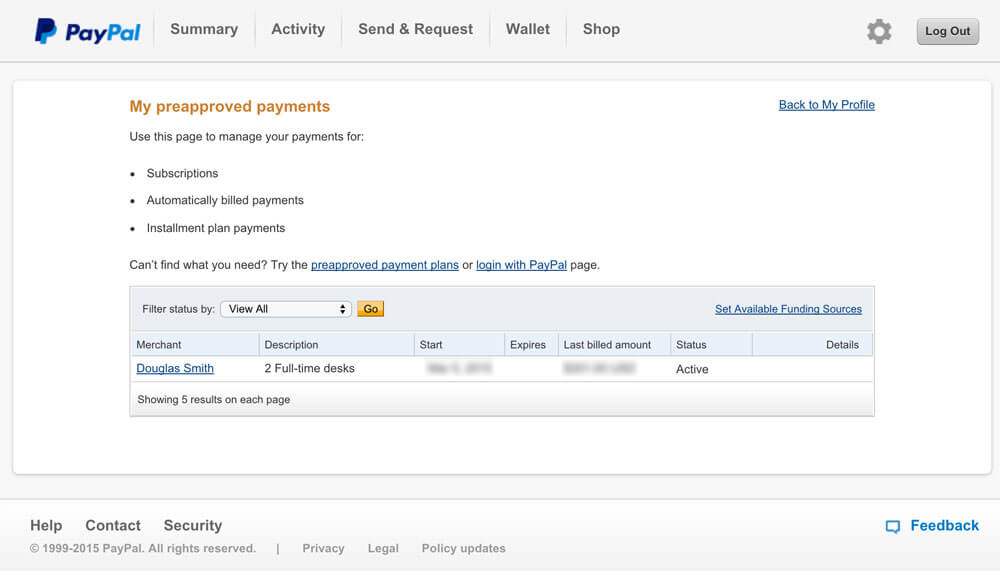
Task: Click the Feedback speech bubble icon
Action: pos(893,526)
